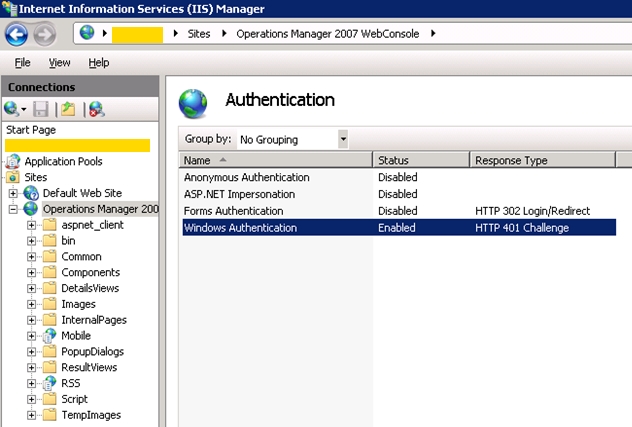The height and width of the screenshot is (427, 632).
Task: Click the Operations Manager site globe icon in tree
Action: coord(31,209)
